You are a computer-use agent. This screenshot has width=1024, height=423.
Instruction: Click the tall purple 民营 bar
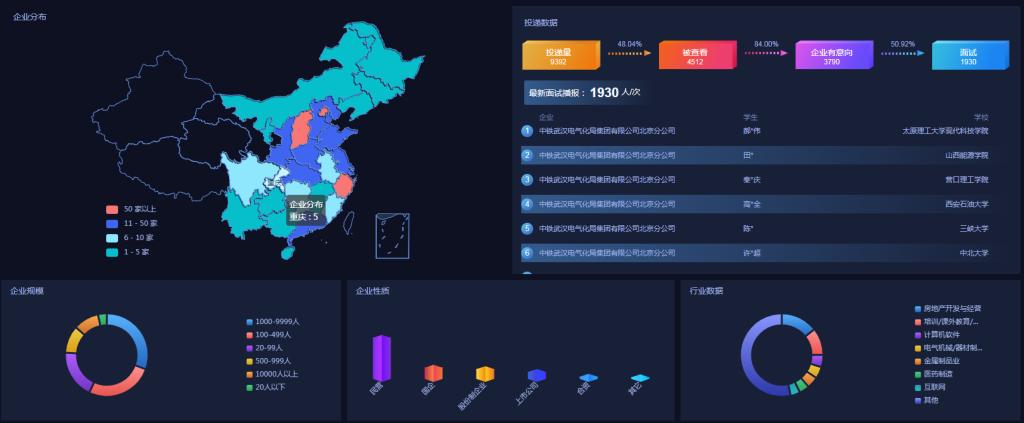381,357
